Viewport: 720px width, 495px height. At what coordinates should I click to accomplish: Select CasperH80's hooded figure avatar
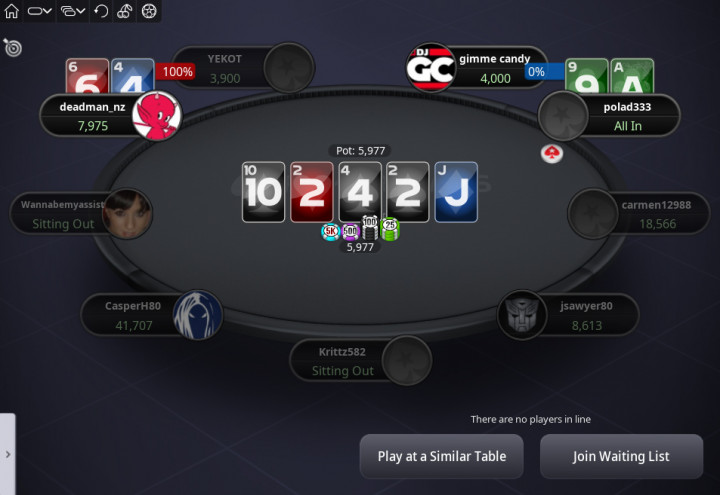click(198, 315)
